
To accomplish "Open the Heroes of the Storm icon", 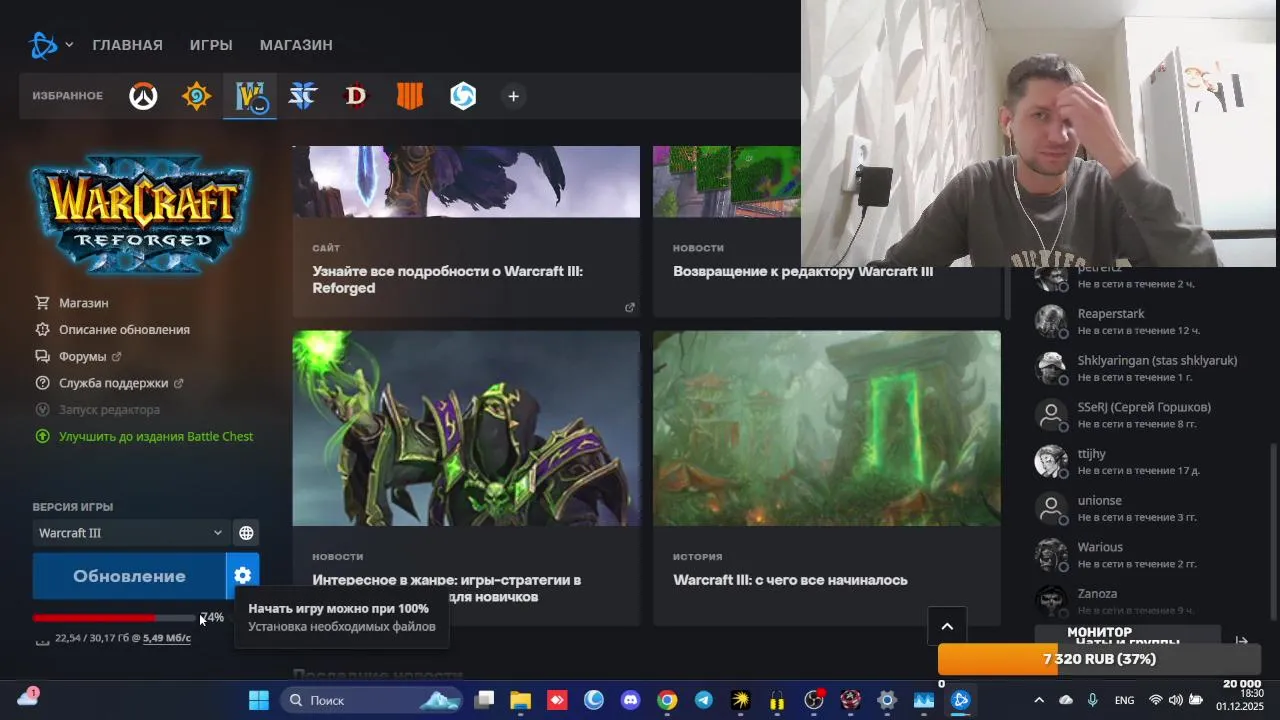I will click(463, 96).
